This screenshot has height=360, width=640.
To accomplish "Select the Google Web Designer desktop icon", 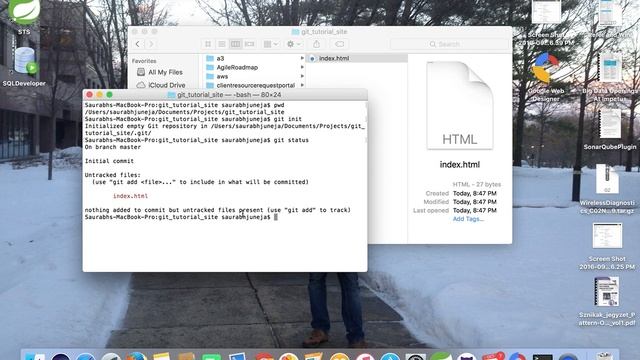I will 545,77.
